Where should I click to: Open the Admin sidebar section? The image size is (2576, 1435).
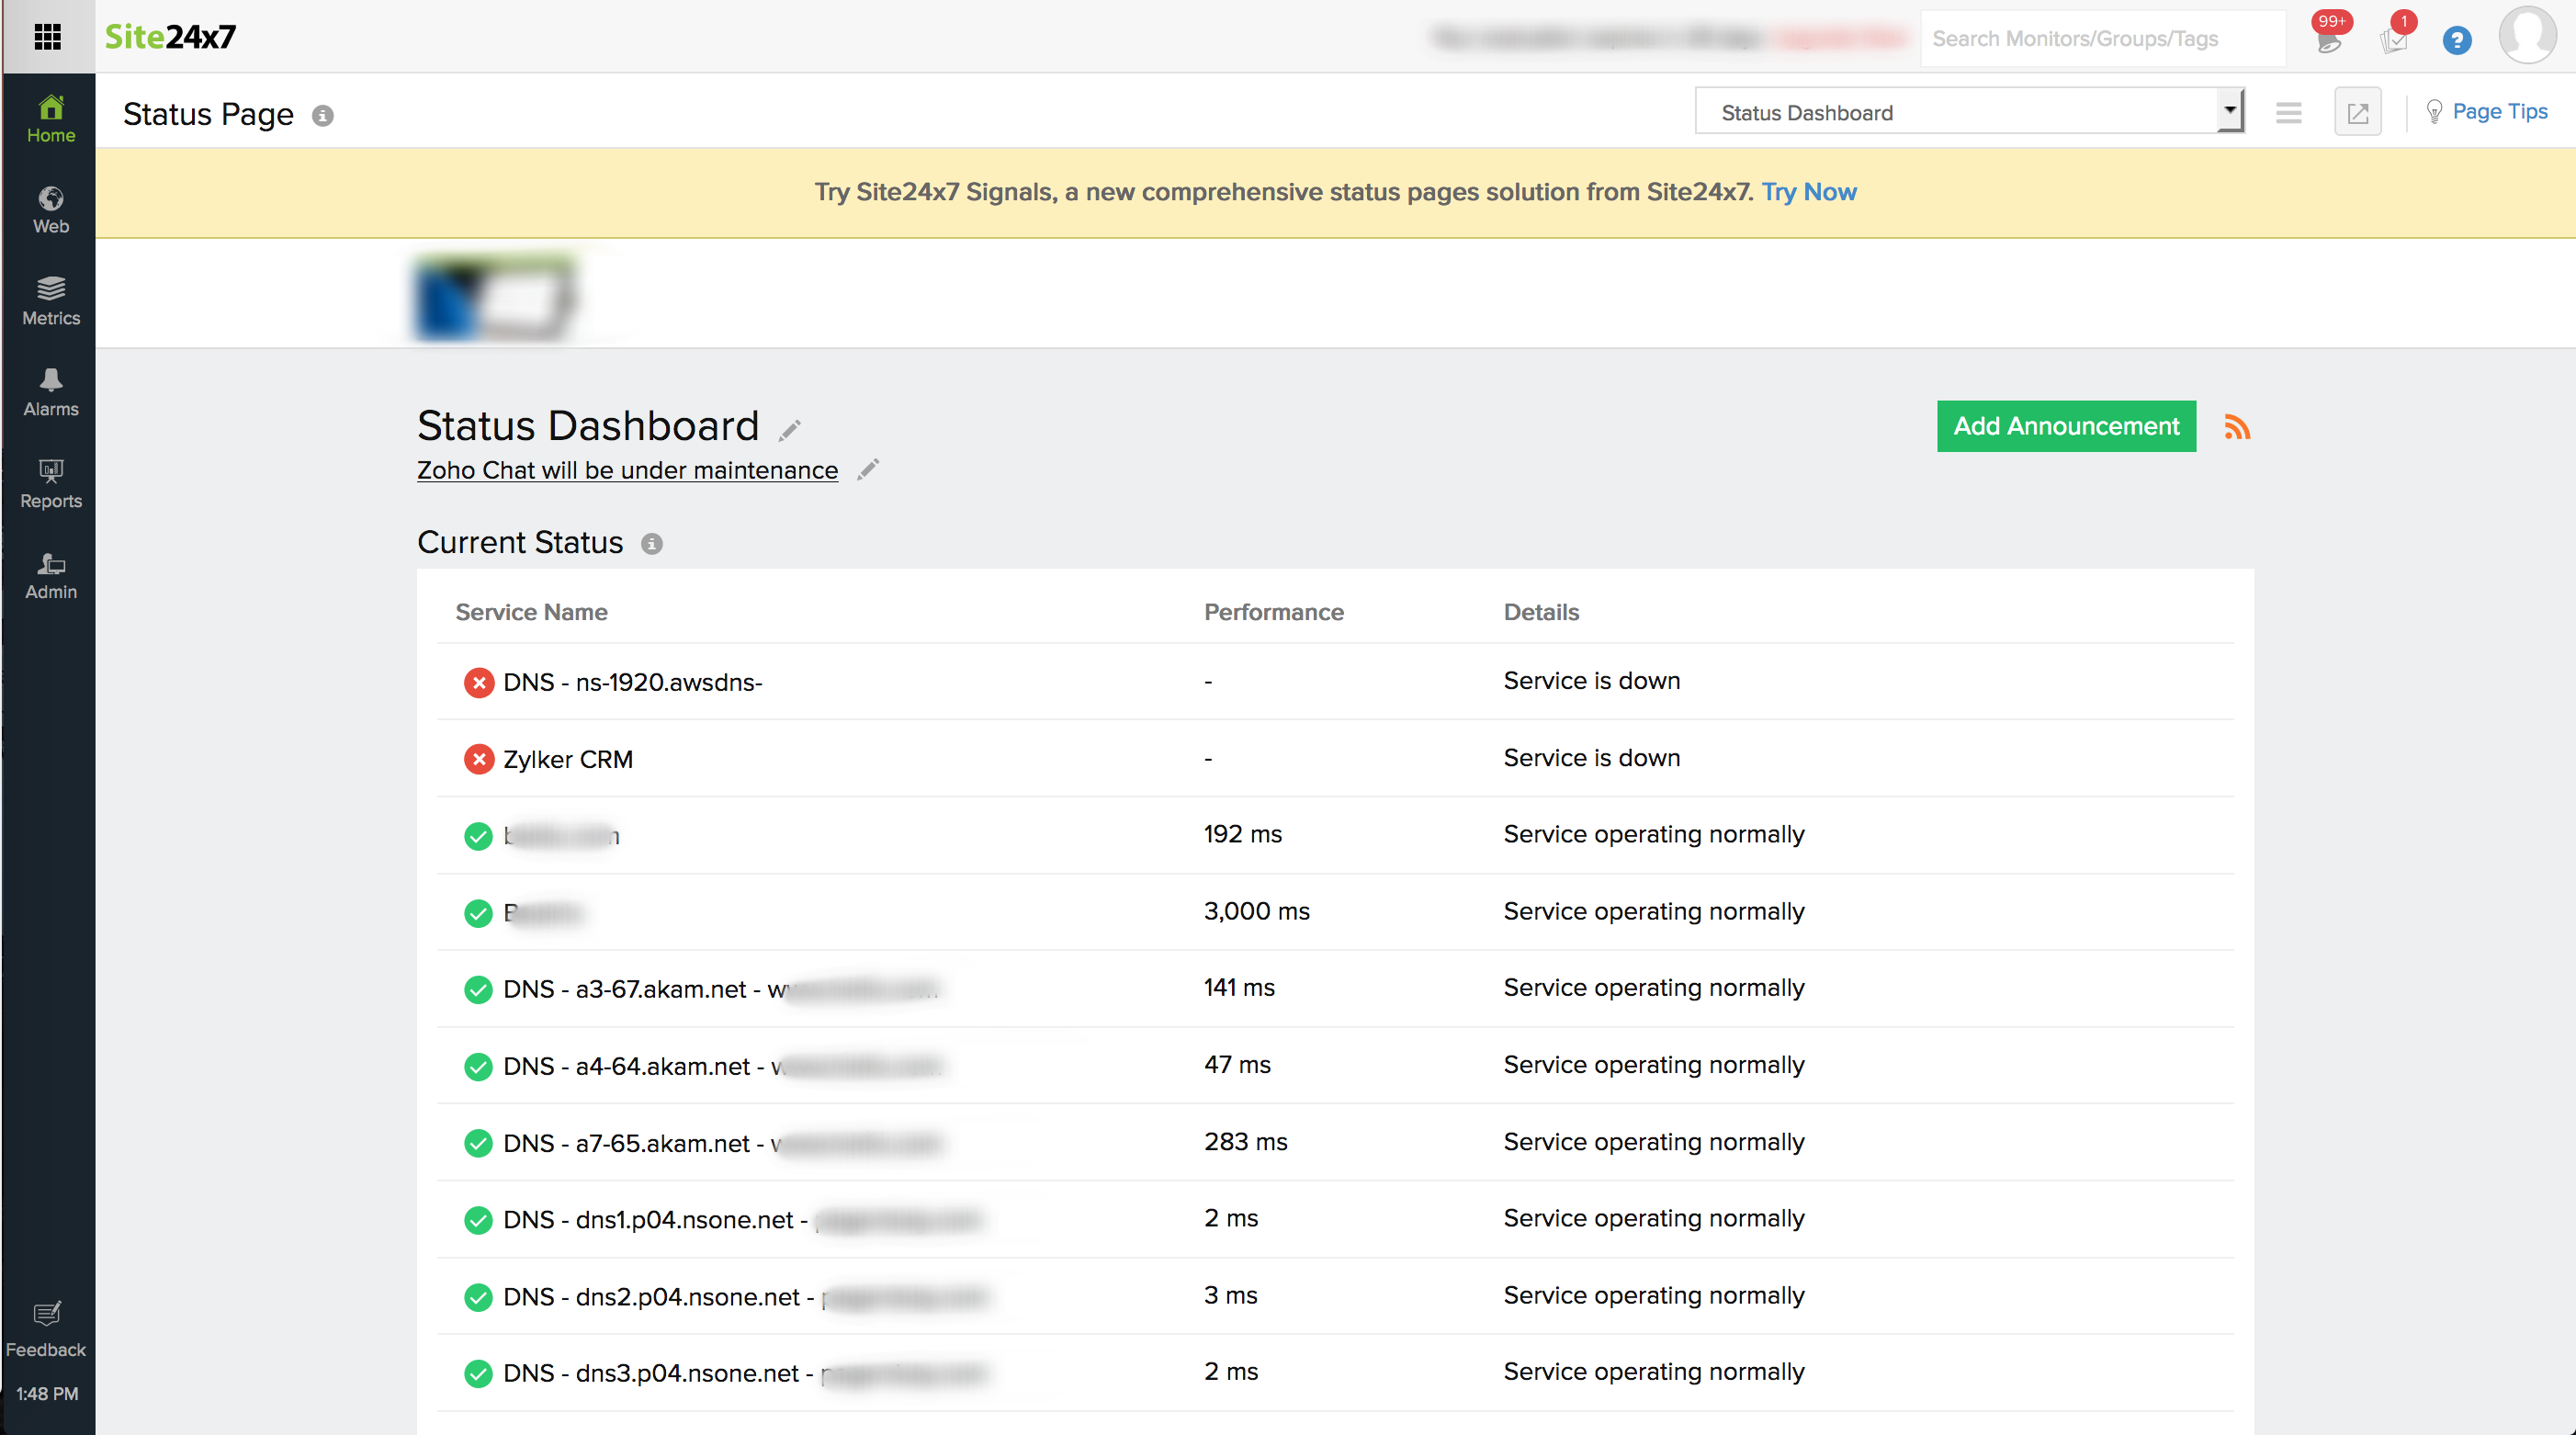tap(50, 575)
